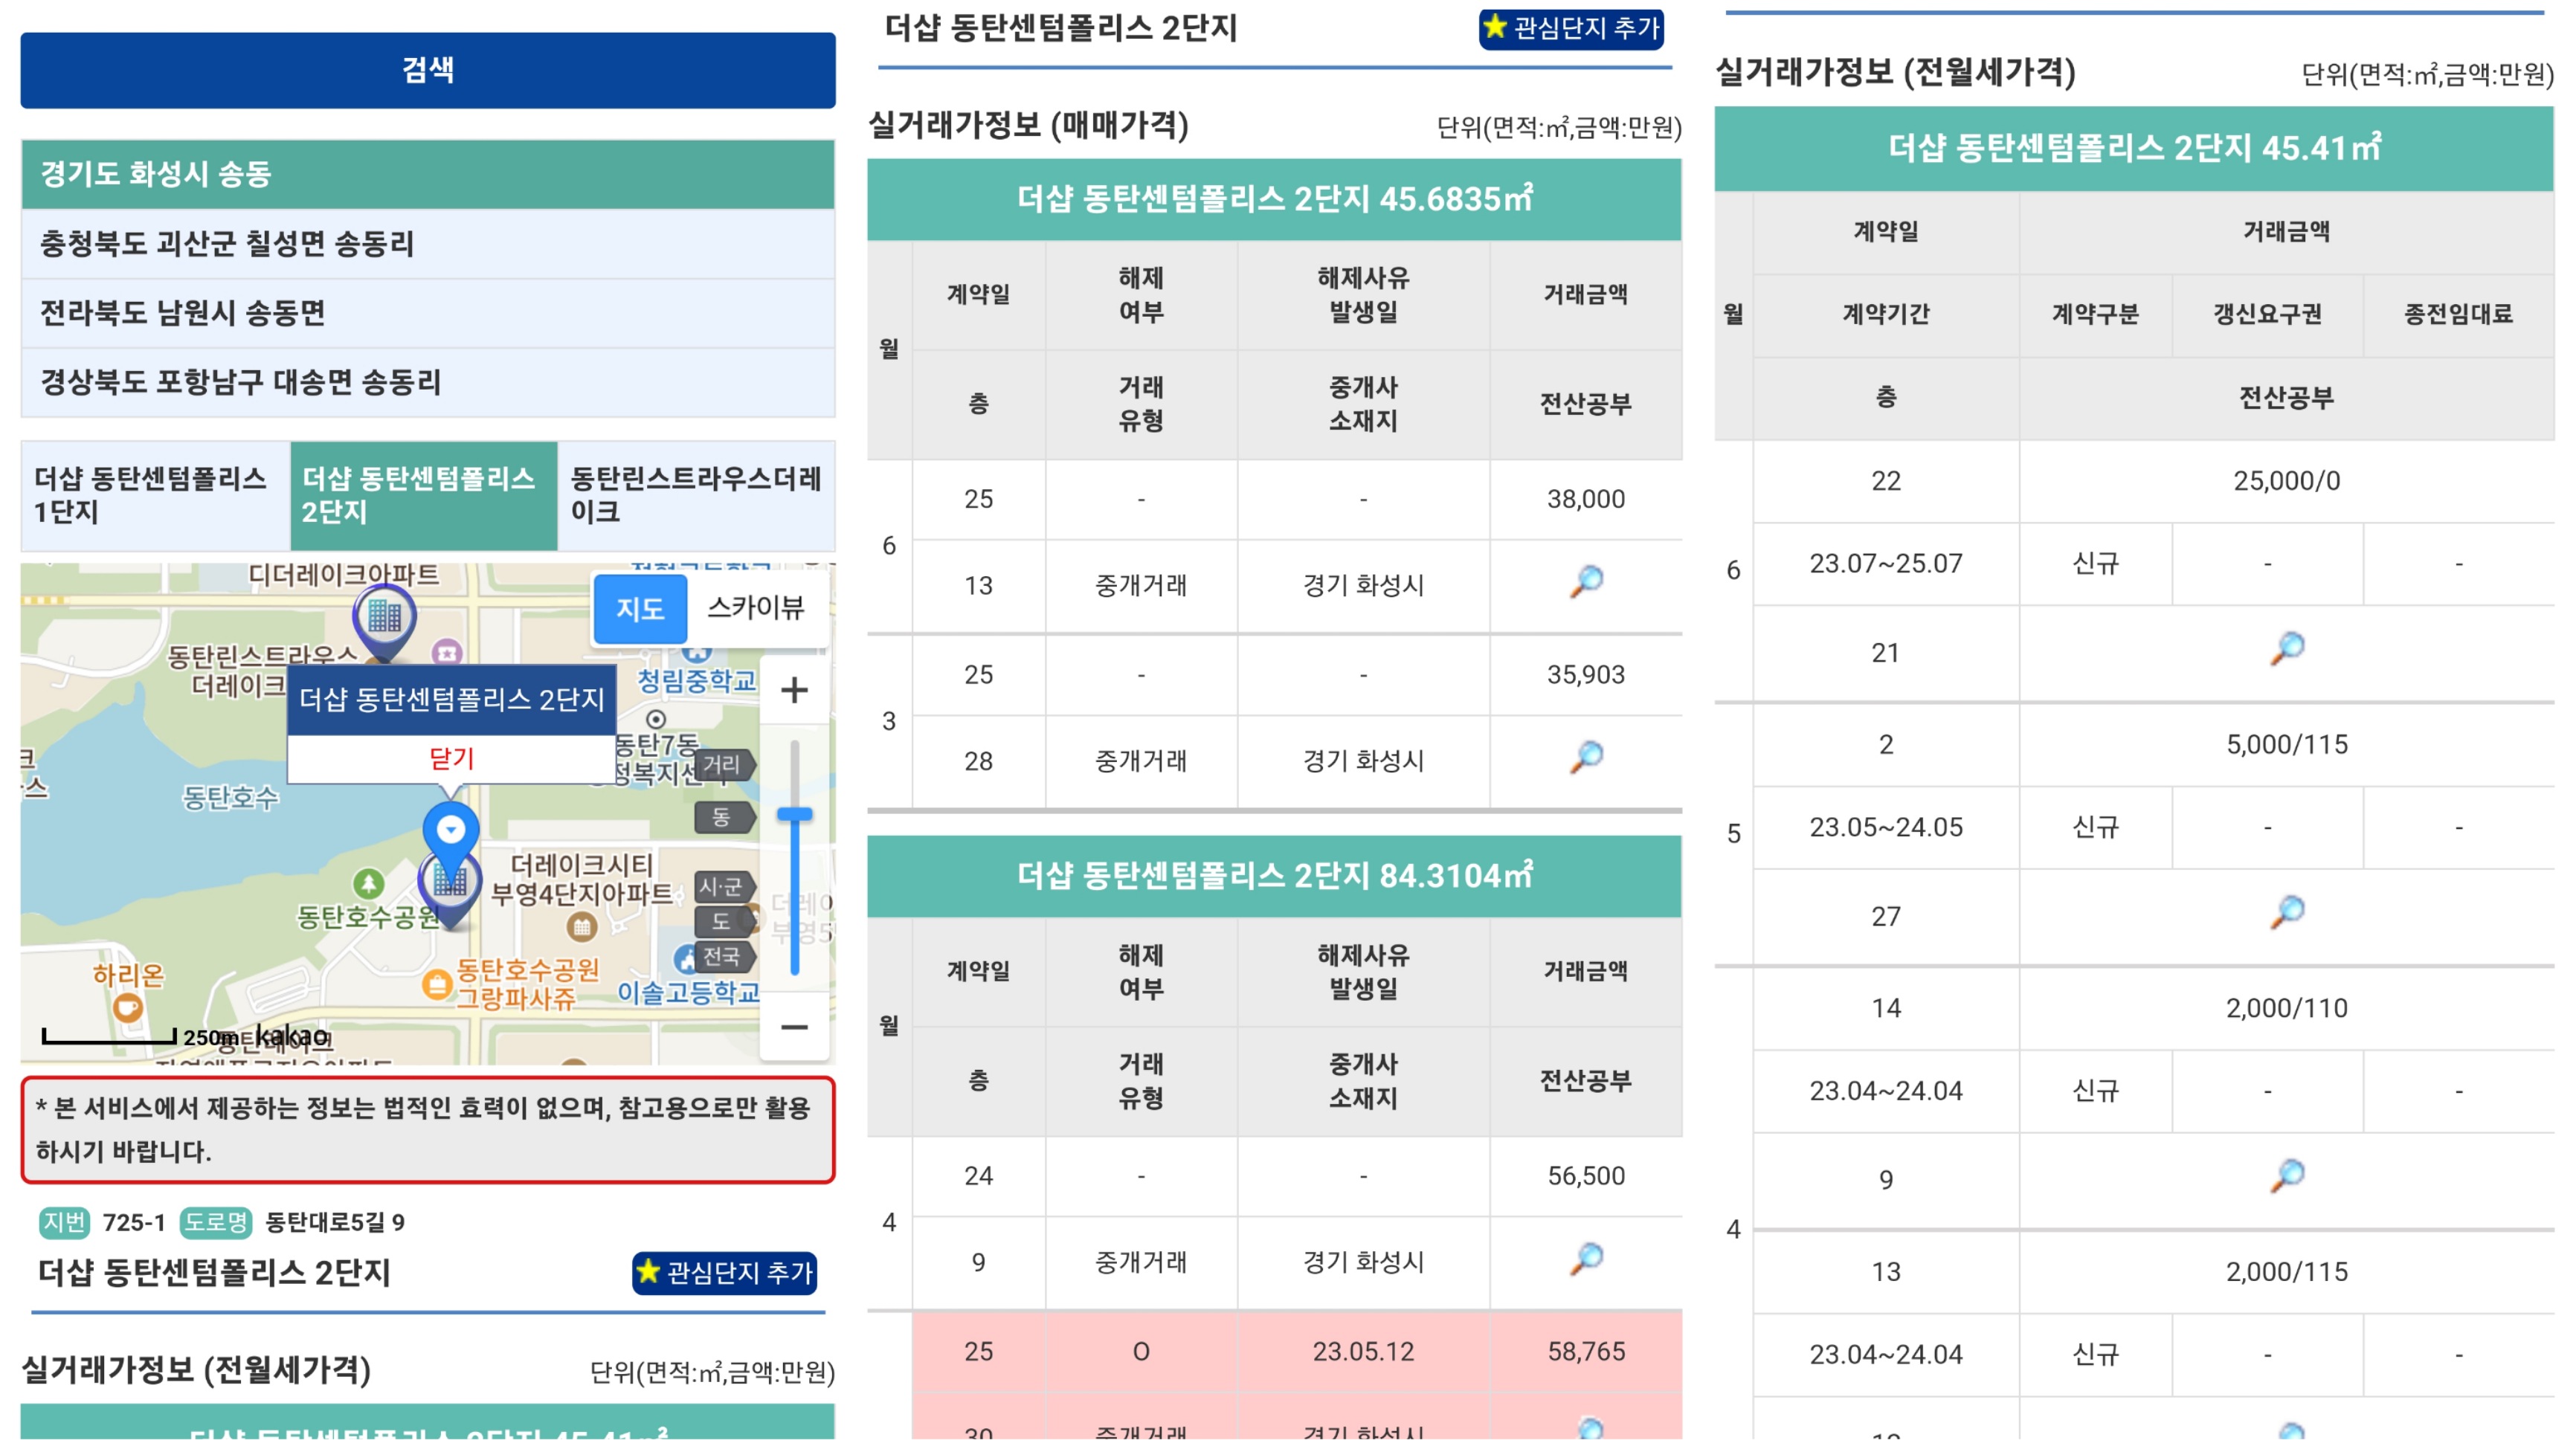
Task: Add 관심단지 in the left panel
Action: pyautogui.click(x=725, y=1273)
